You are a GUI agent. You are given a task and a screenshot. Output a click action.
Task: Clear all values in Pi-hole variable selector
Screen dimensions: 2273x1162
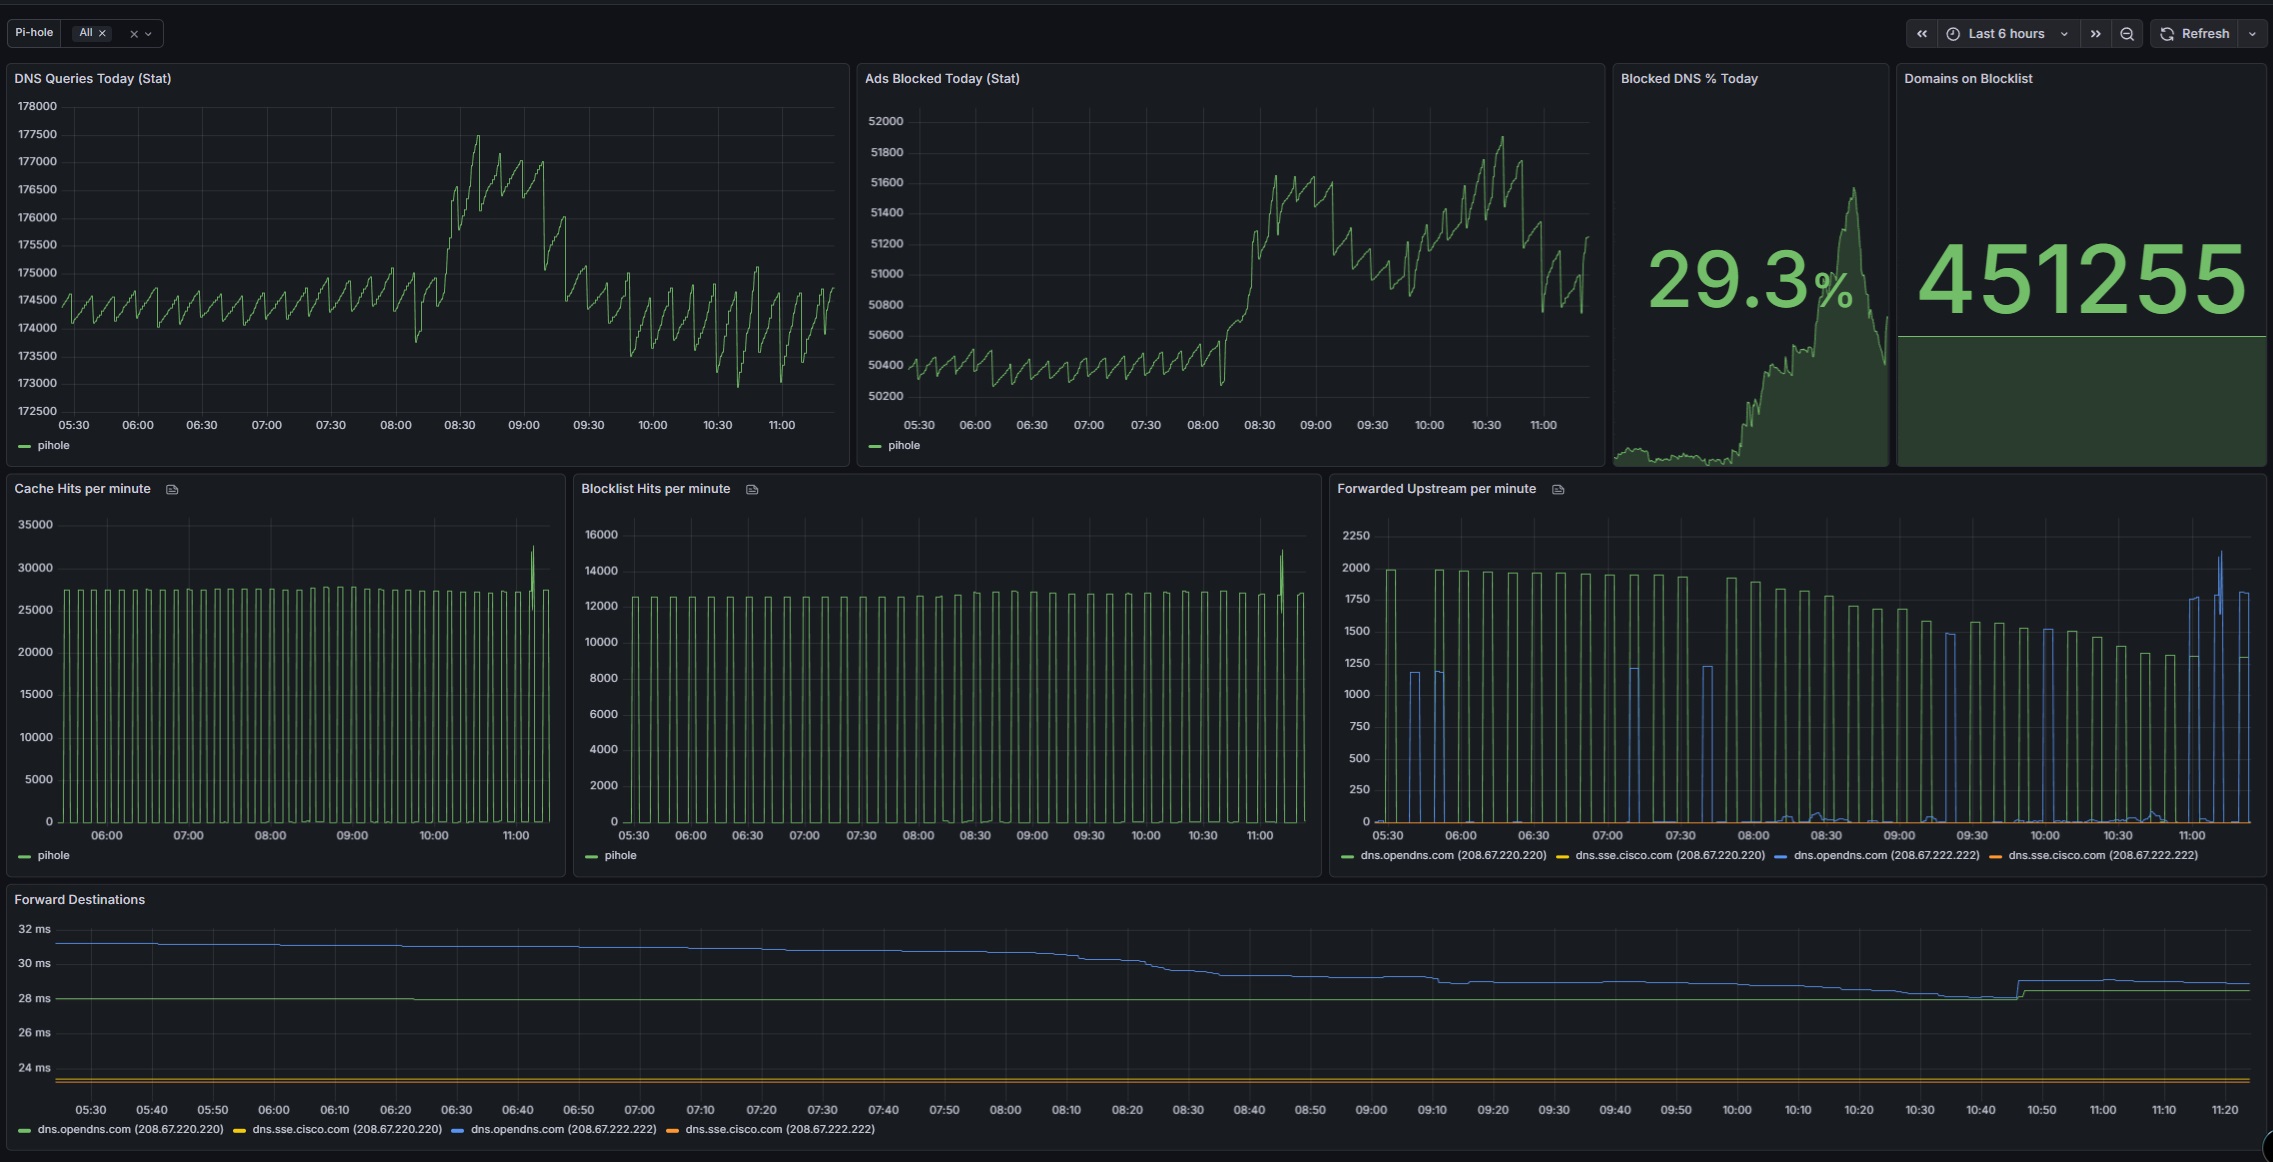click(134, 34)
